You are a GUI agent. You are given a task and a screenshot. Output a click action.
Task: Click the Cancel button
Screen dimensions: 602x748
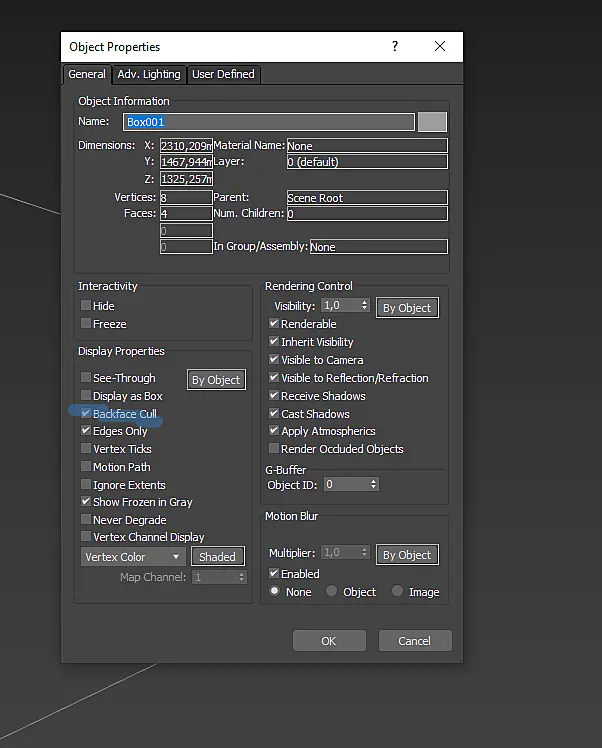pos(415,641)
